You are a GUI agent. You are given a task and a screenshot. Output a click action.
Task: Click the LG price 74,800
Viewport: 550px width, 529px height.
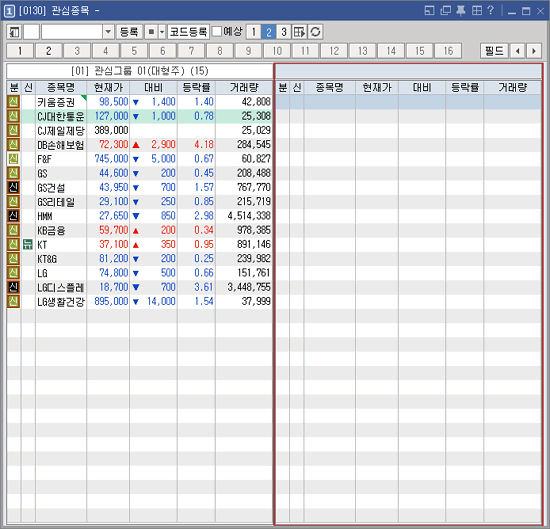tap(113, 273)
